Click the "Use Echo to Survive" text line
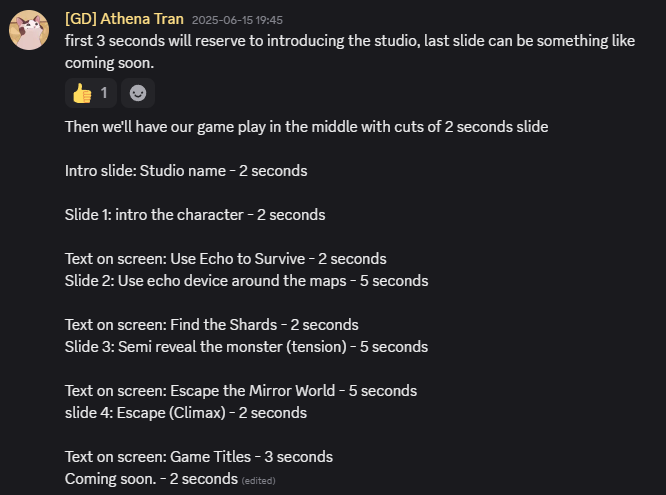 (225, 258)
